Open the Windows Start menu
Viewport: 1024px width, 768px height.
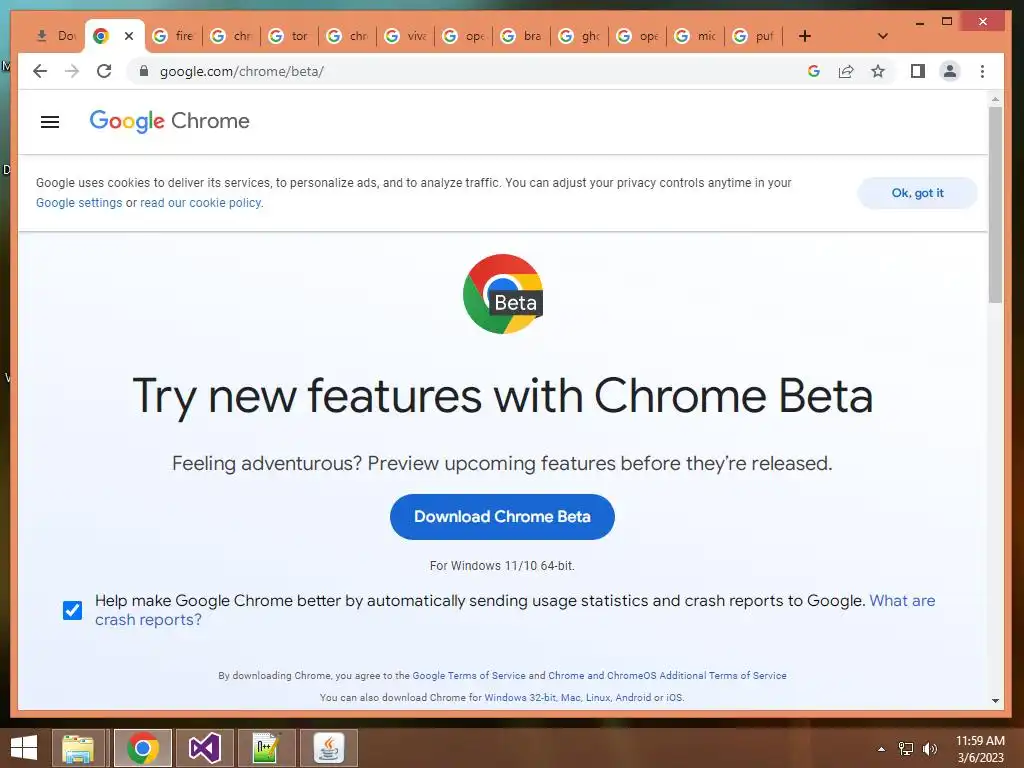[x=24, y=748]
